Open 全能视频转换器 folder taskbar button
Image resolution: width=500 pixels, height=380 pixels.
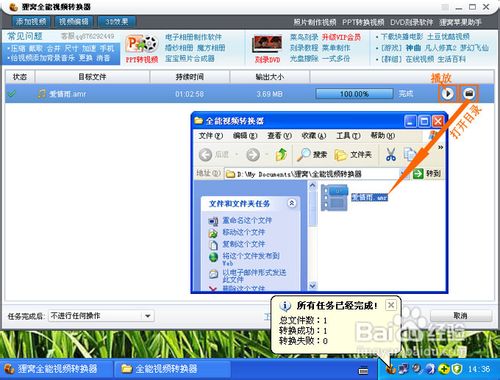click(x=172, y=369)
